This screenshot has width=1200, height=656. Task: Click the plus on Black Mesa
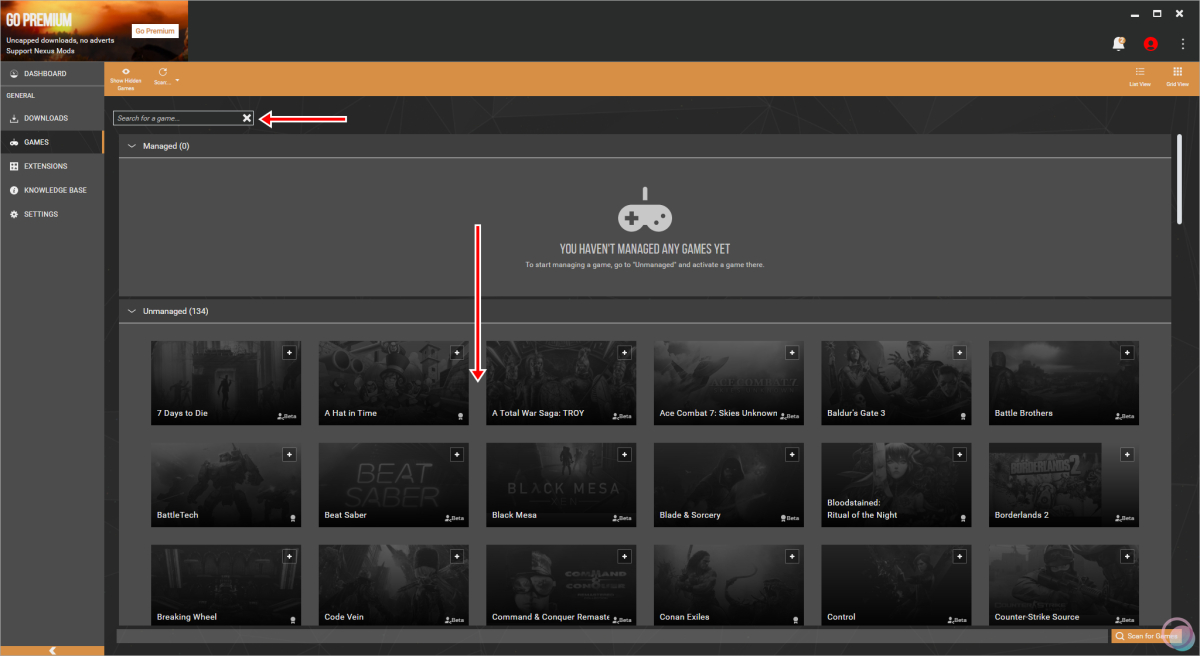[x=624, y=454]
